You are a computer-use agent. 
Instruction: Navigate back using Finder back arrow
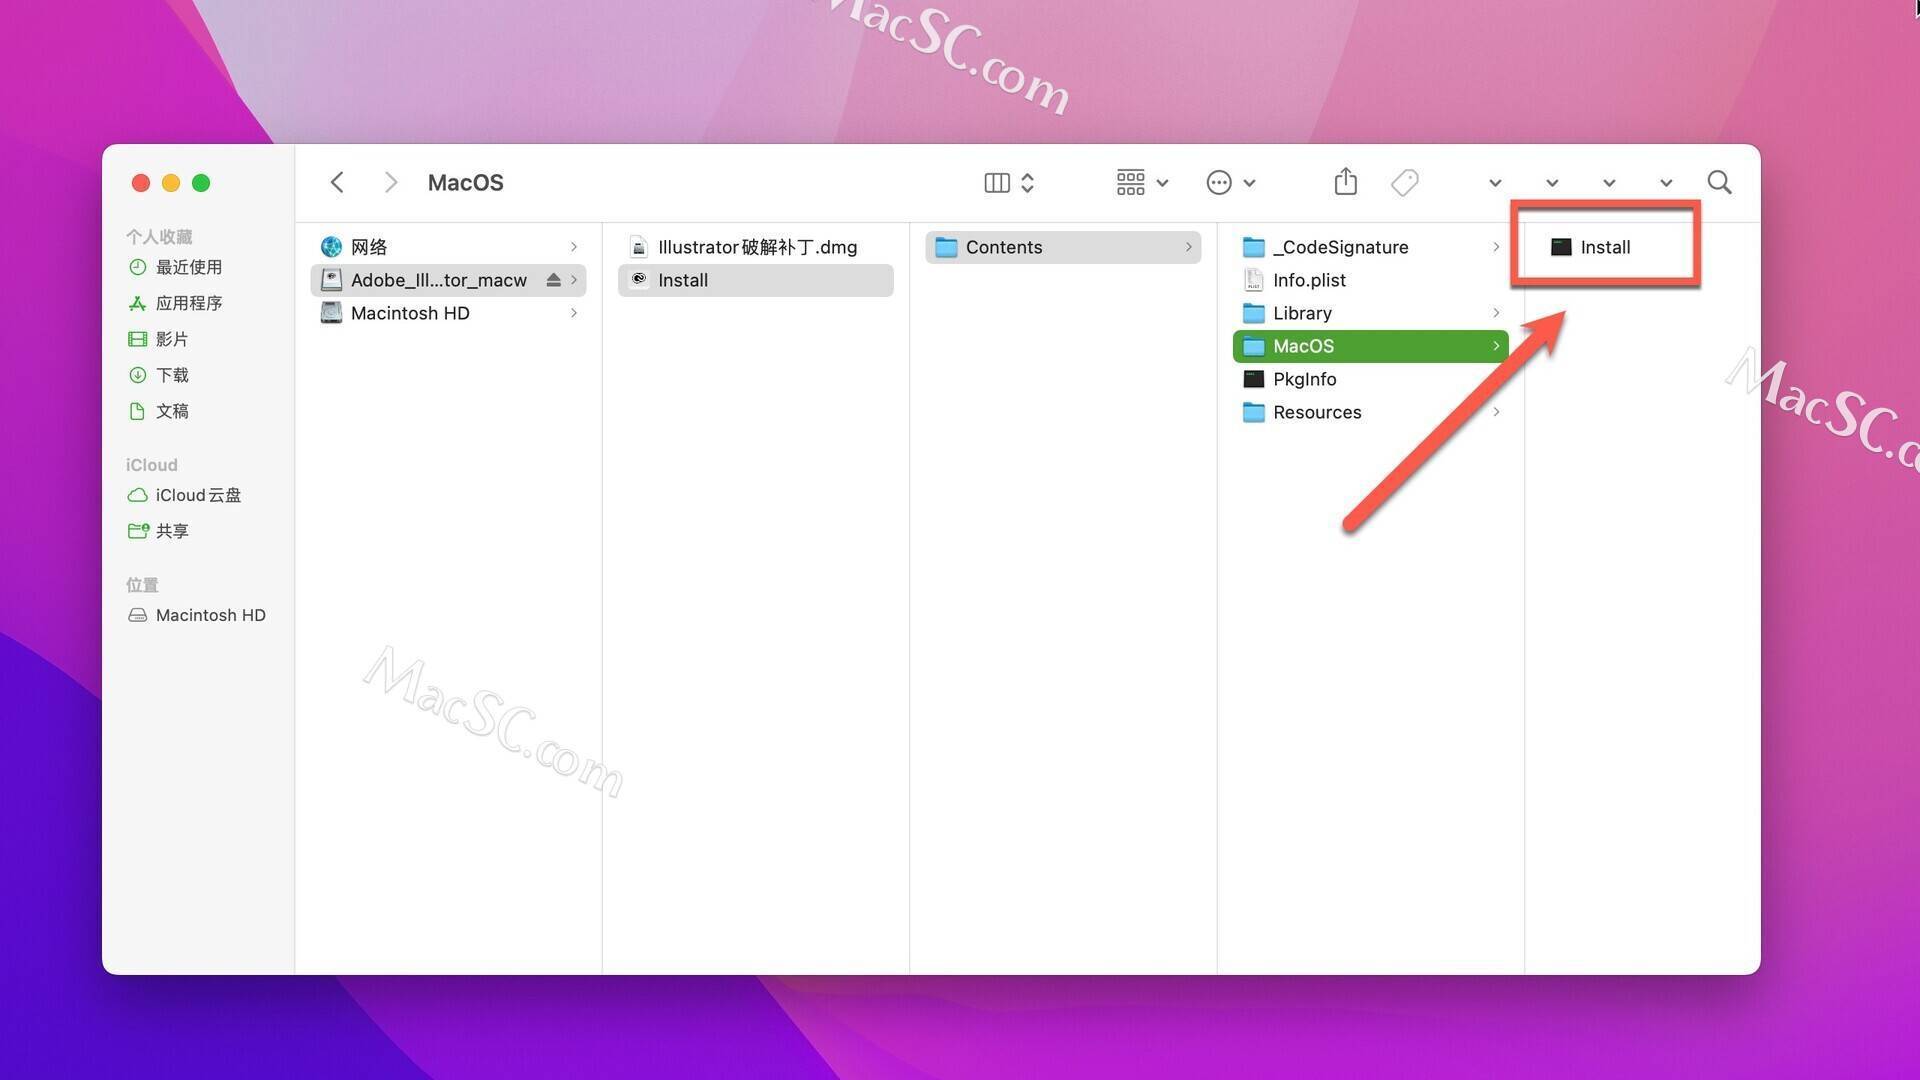click(338, 183)
